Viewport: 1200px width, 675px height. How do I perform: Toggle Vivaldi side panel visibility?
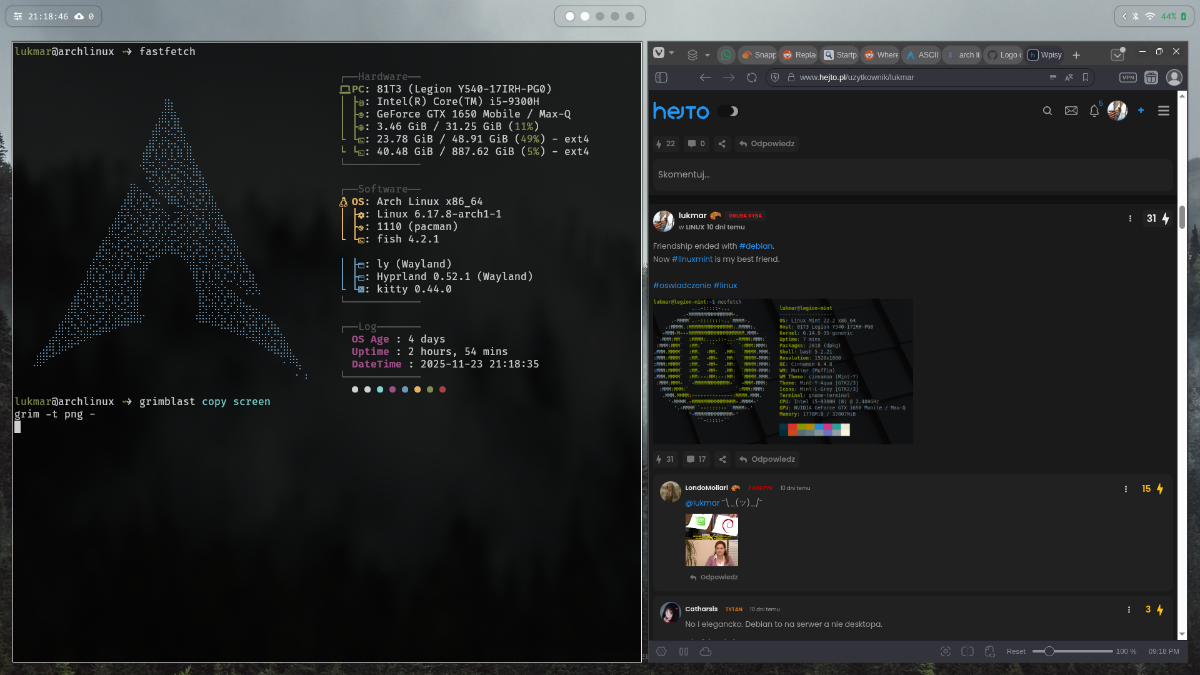[x=661, y=77]
